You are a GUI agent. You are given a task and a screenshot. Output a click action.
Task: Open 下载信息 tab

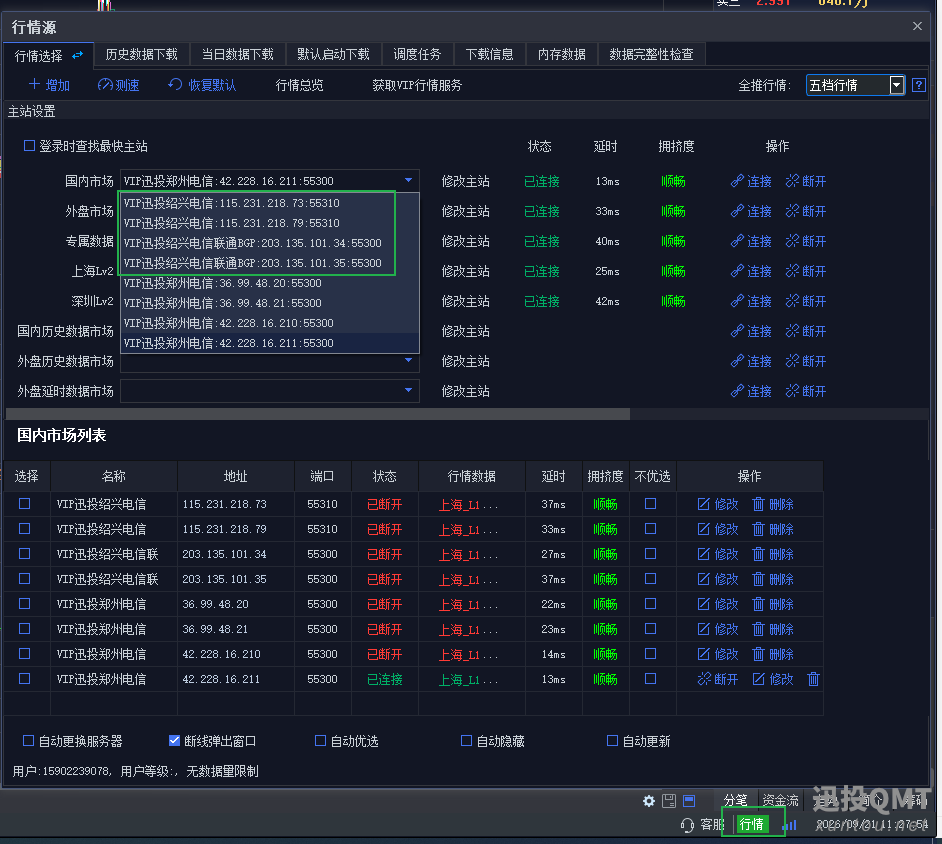point(490,55)
